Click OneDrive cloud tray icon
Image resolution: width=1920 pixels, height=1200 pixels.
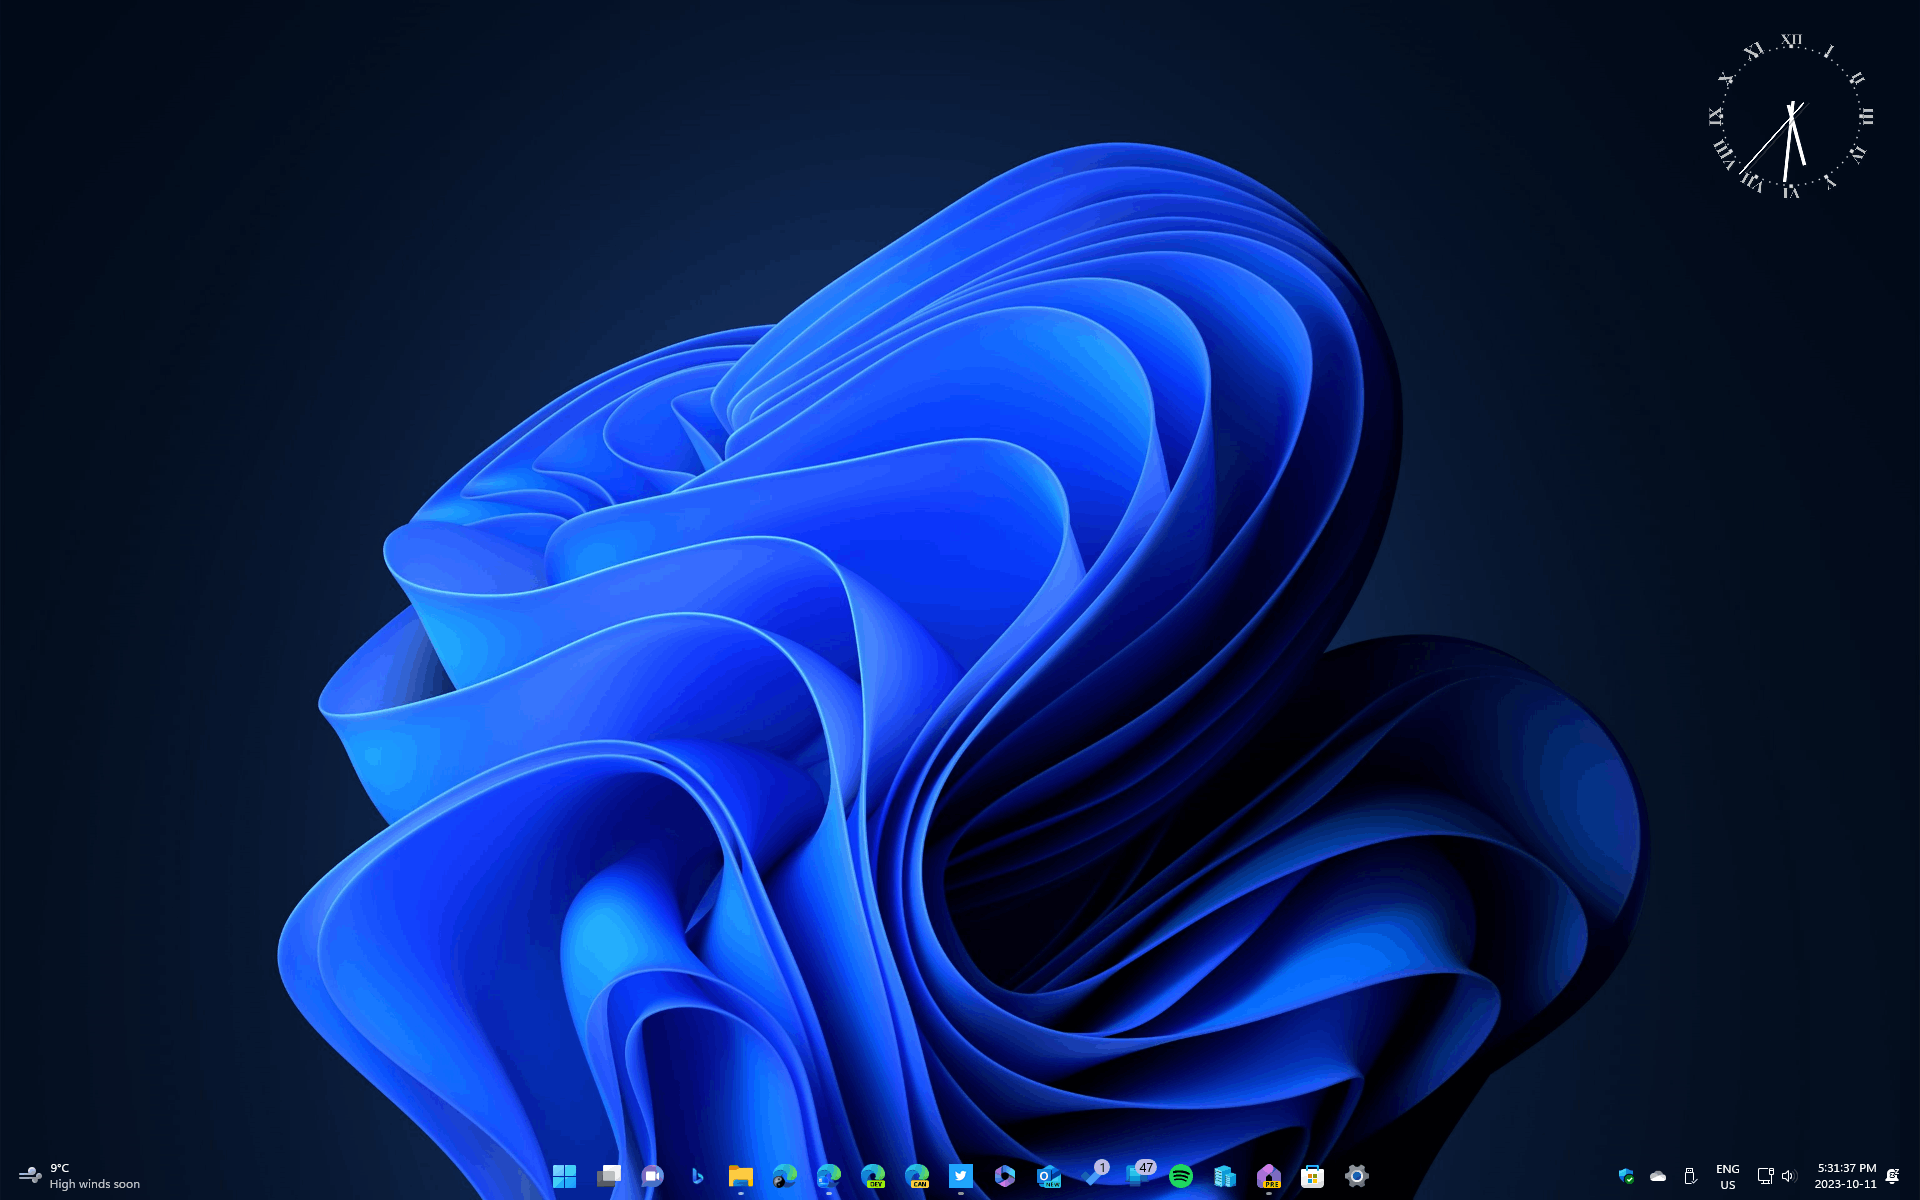pos(1658,1176)
